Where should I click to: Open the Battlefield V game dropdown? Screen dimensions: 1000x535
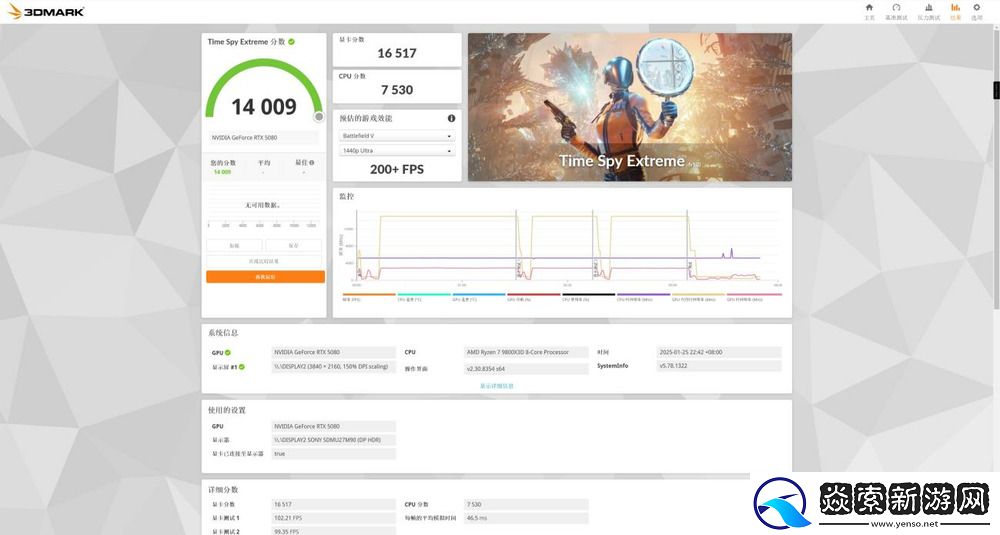[397, 136]
